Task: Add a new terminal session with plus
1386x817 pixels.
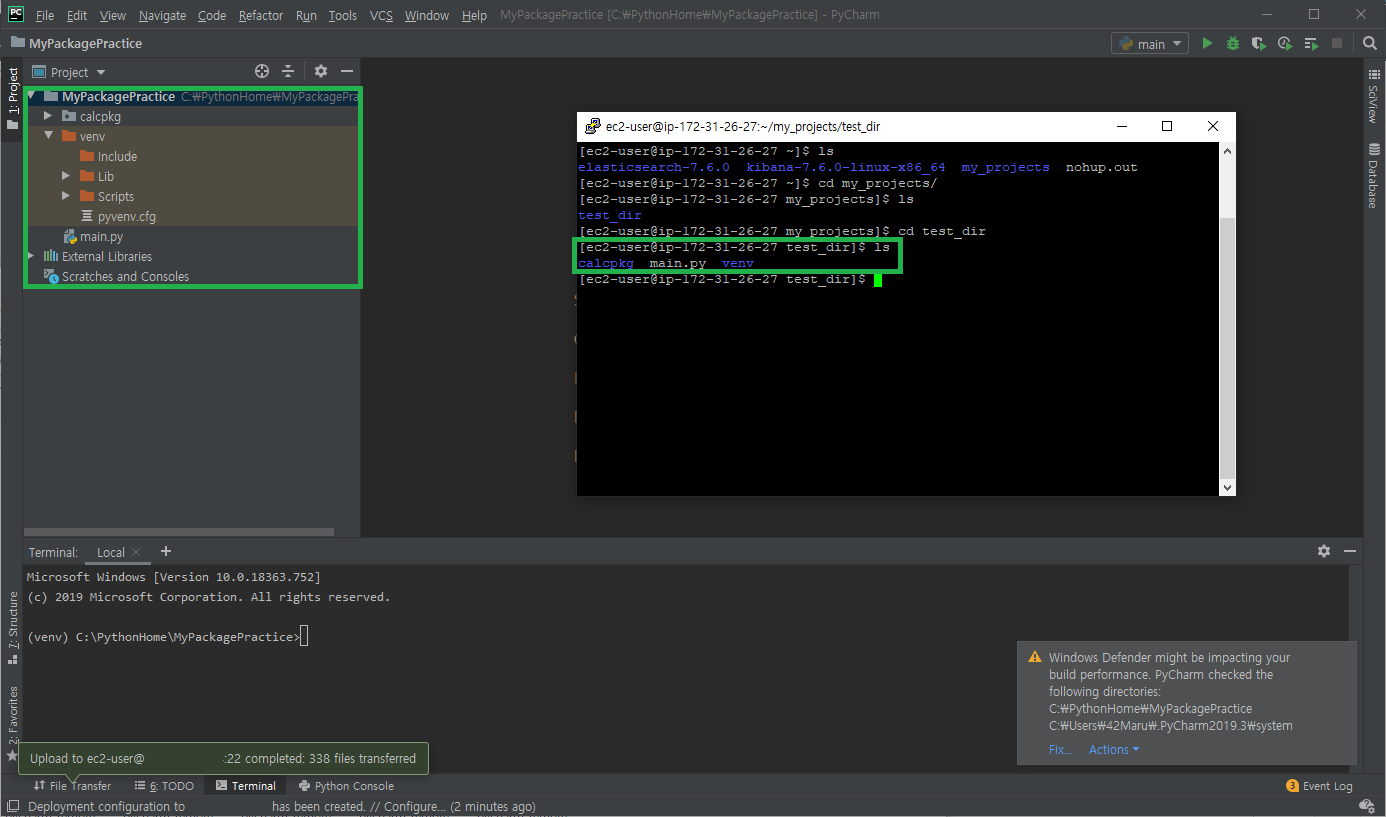Action: coord(166,551)
